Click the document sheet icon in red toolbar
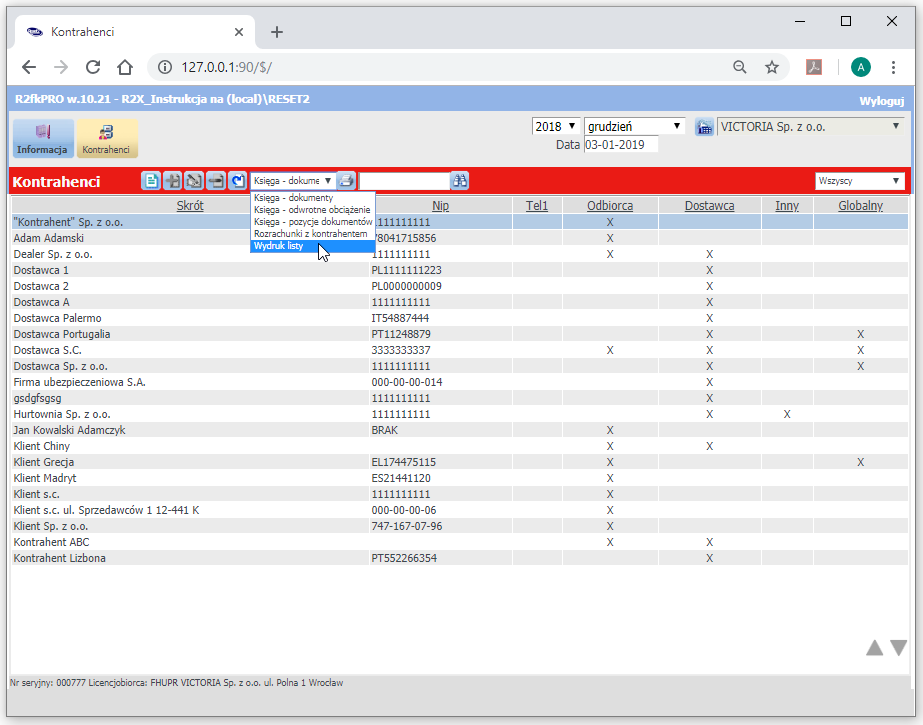 (x=151, y=181)
